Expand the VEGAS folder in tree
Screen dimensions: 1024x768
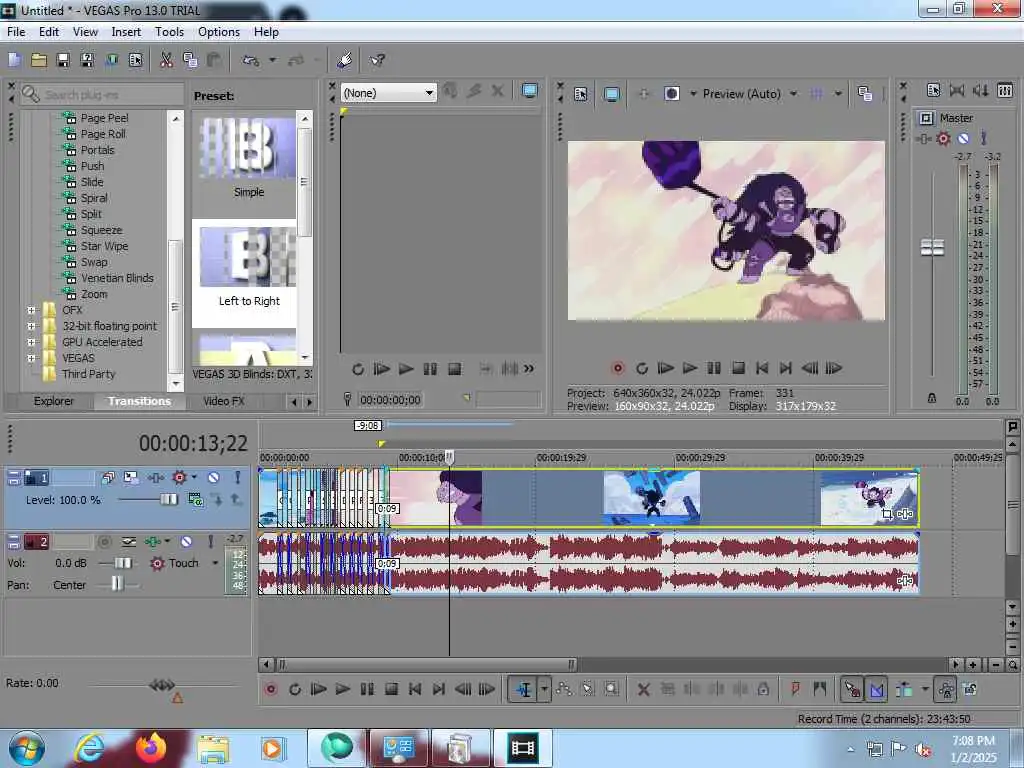(31, 358)
